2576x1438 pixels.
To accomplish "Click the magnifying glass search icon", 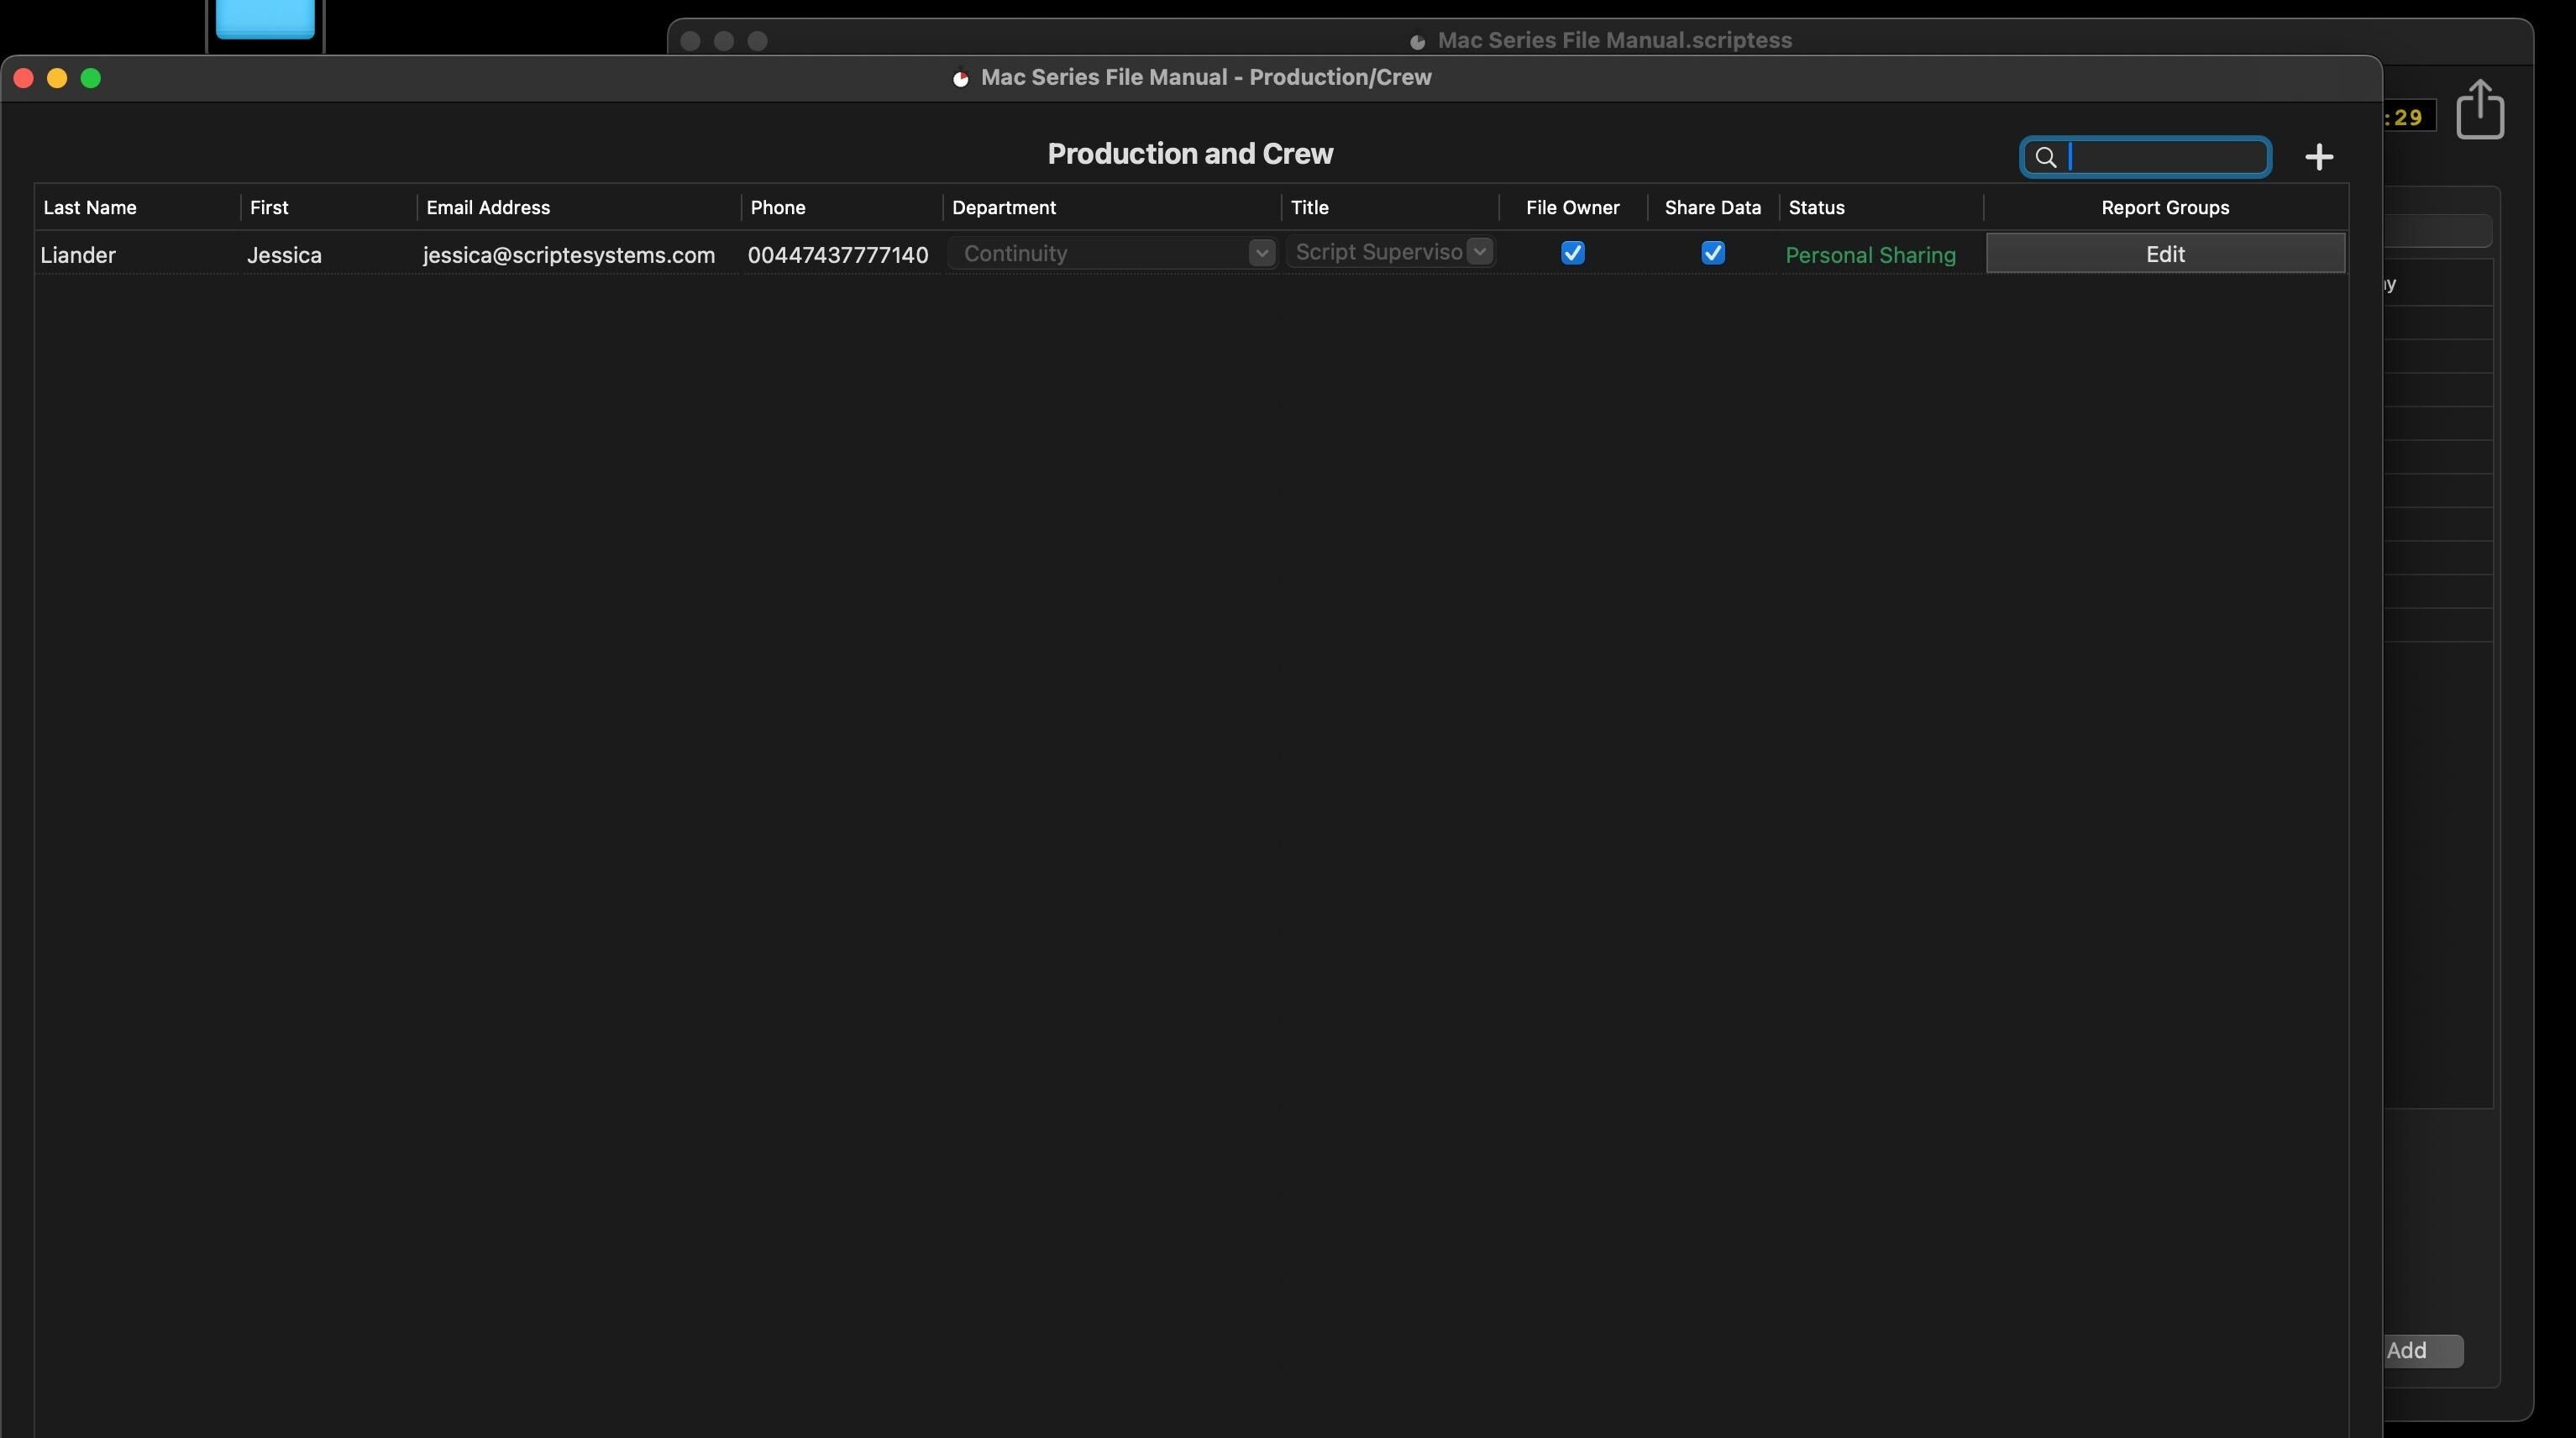I will click(x=2045, y=158).
